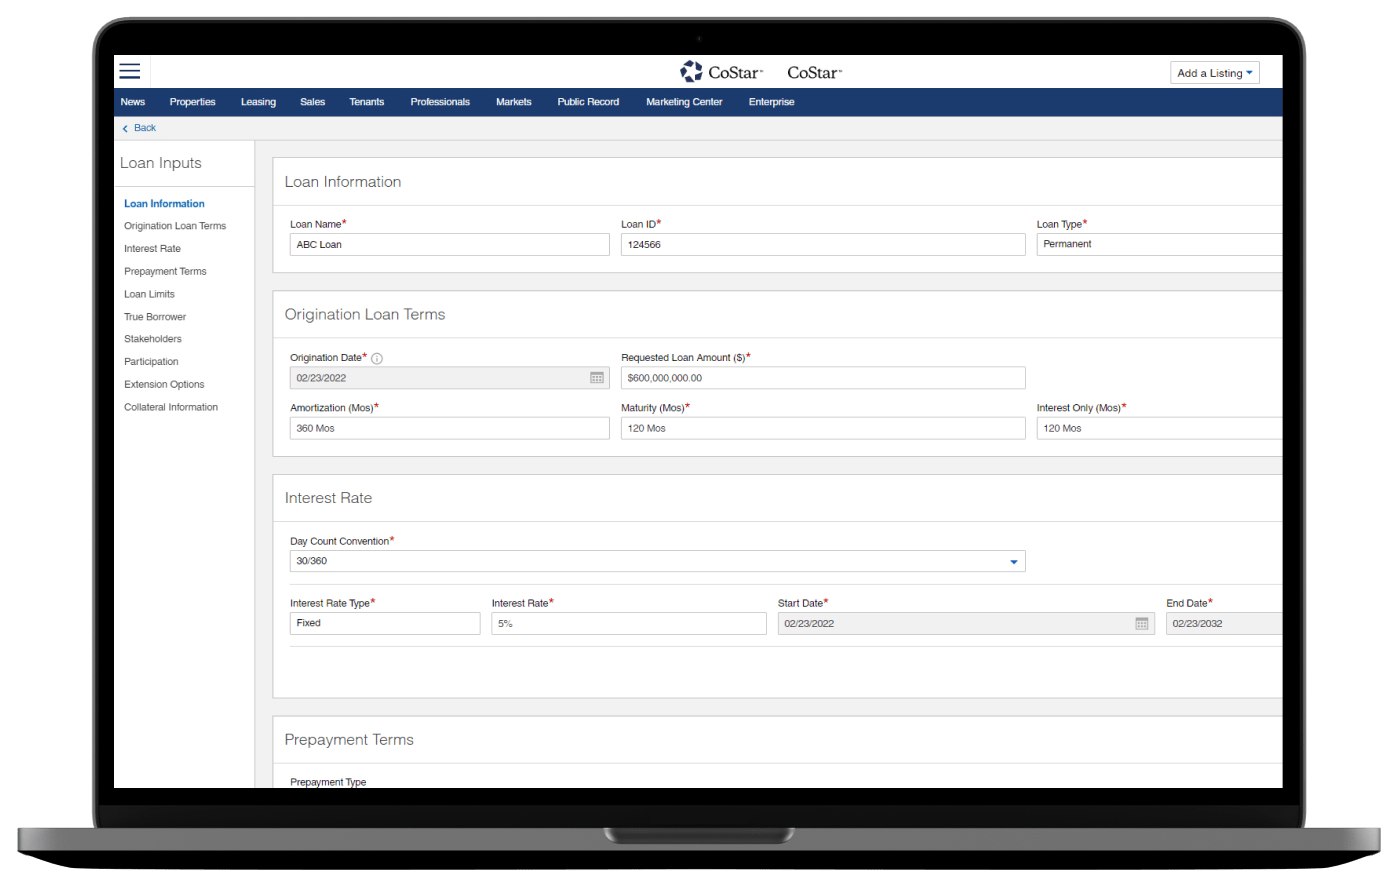The width and height of the screenshot is (1400, 894).
Task: Select Extension Options in sidebar
Action: point(164,384)
